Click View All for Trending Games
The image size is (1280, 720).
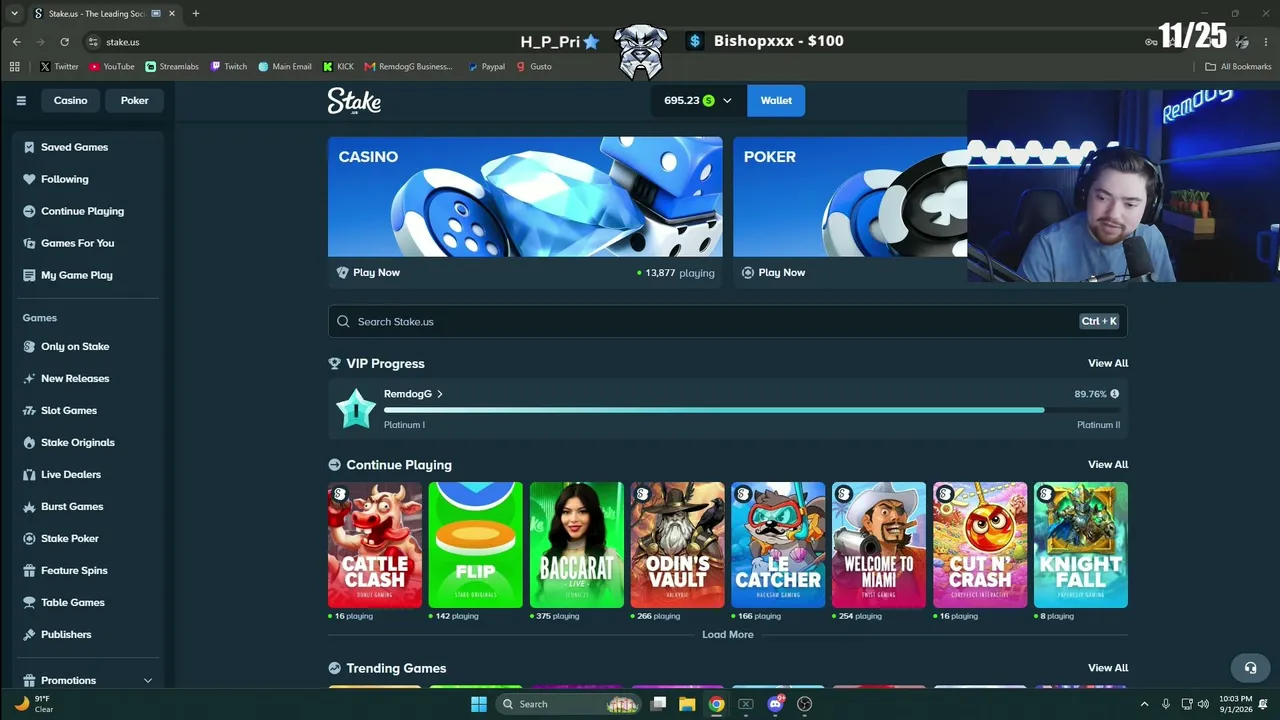[x=1108, y=668]
